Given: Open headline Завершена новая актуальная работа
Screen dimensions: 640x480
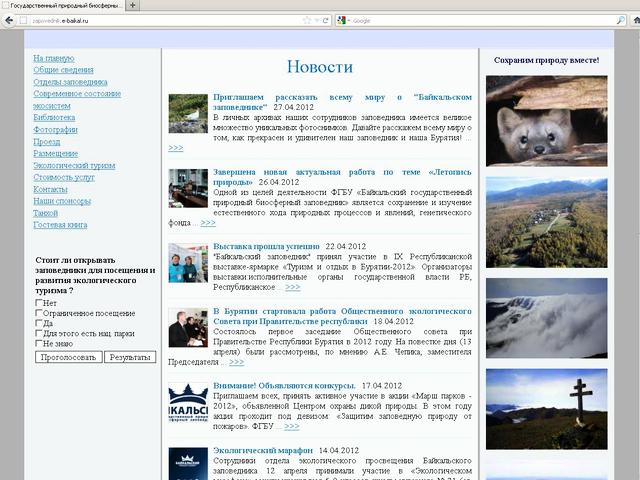Looking at the screenshot, I should tap(342, 177).
